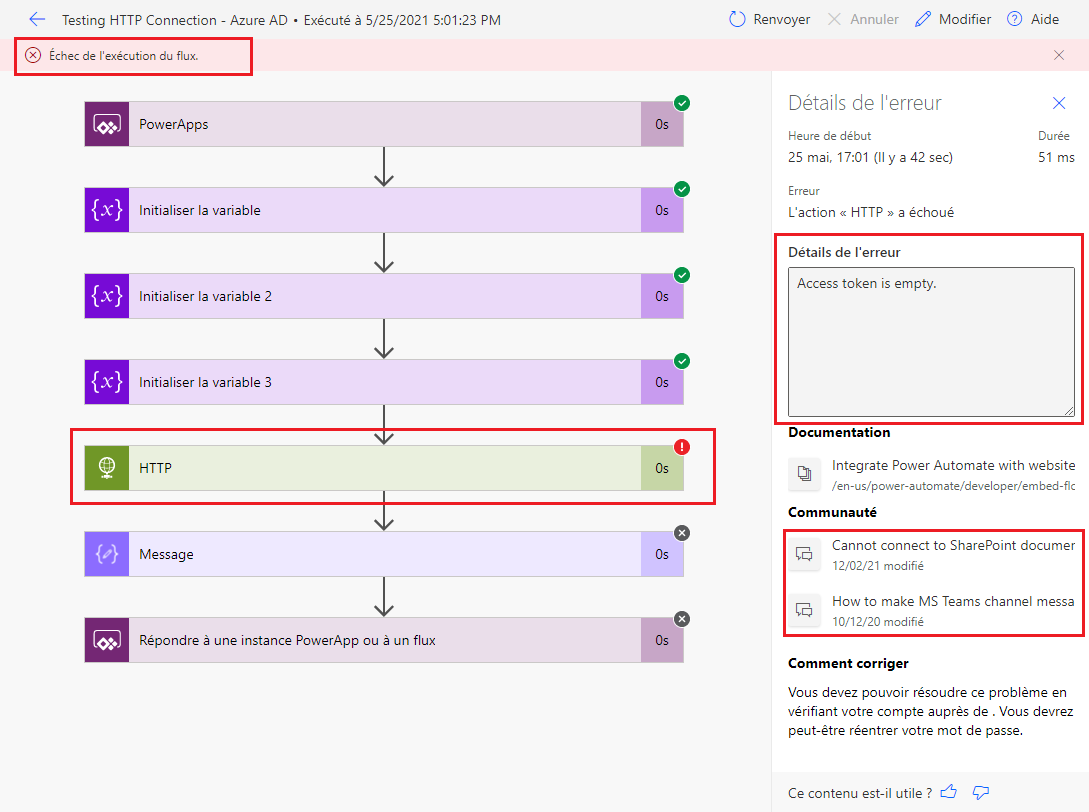Go back using the left arrow
This screenshot has width=1089, height=812.
point(37,19)
